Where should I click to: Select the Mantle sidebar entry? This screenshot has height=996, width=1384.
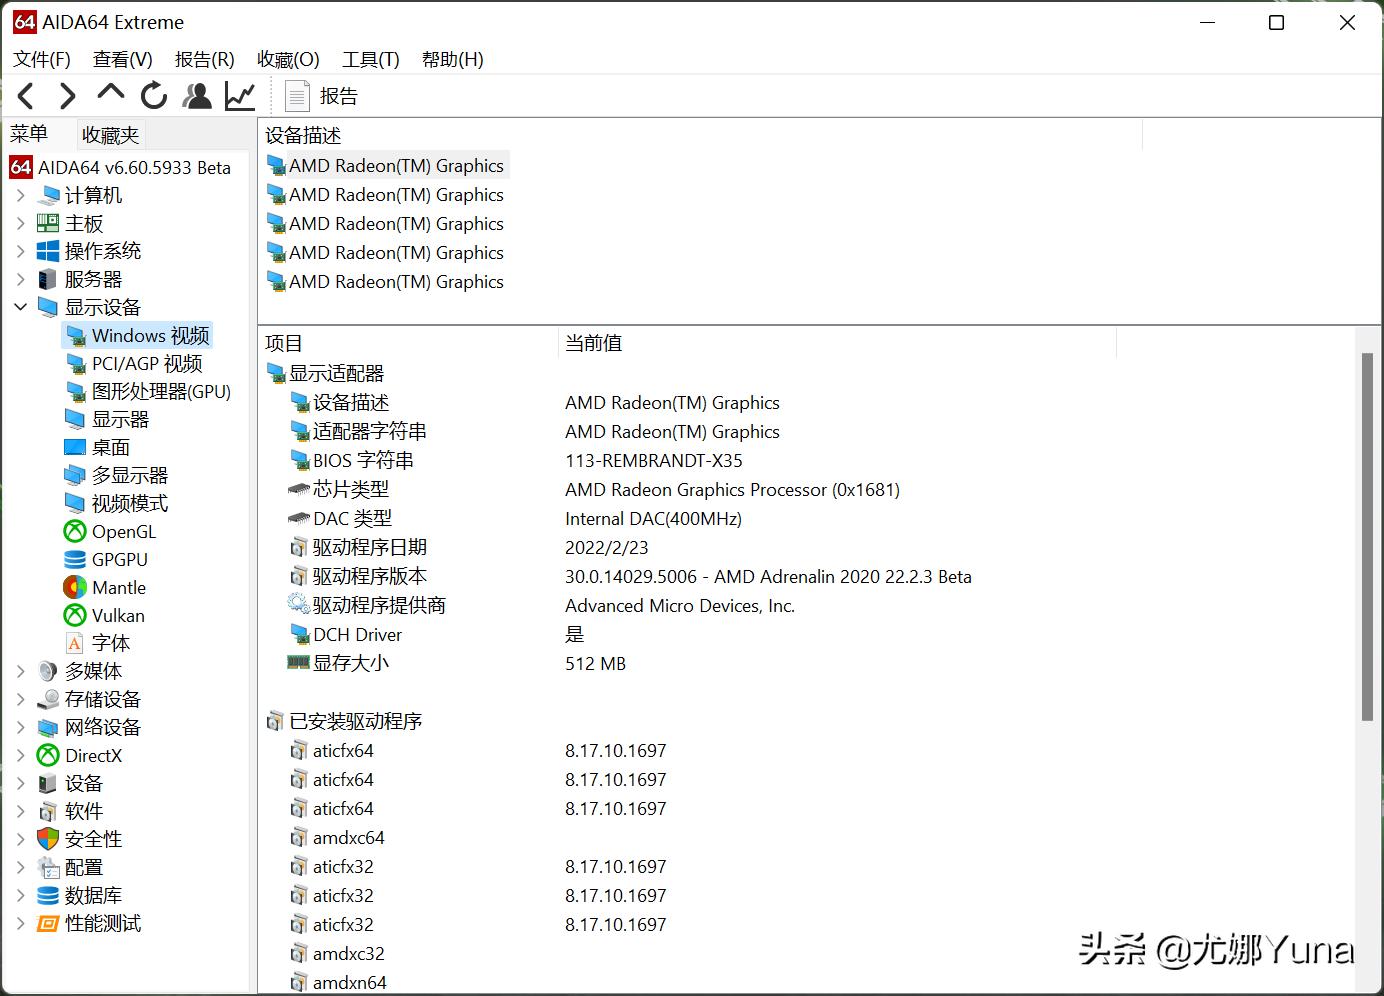pos(119,587)
